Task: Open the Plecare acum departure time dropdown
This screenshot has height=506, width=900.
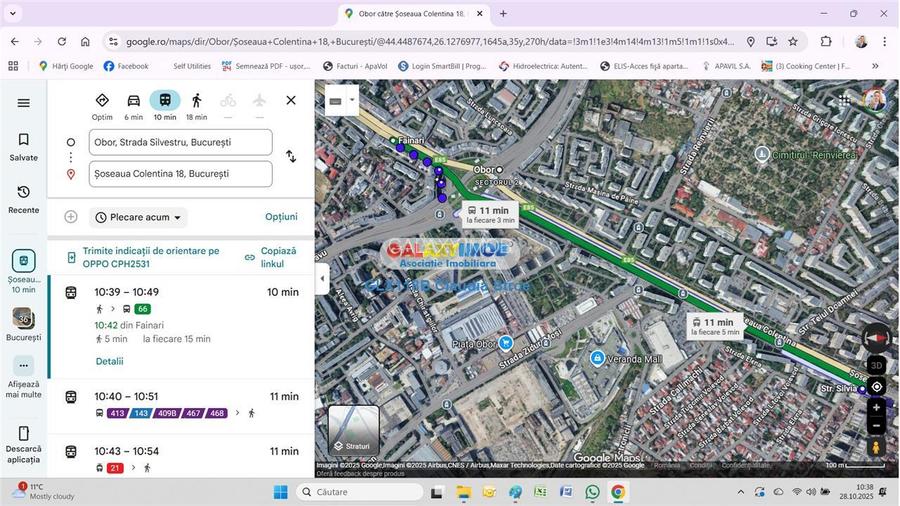Action: click(138, 217)
